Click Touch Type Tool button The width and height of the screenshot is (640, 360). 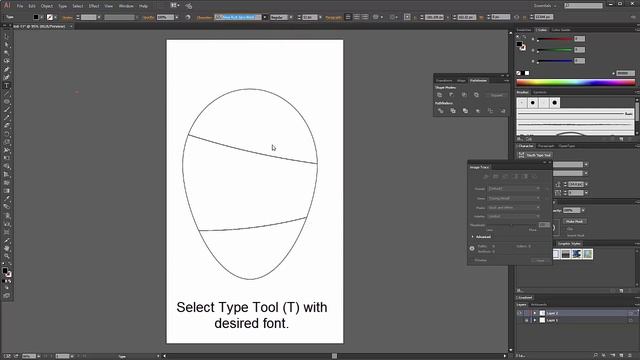(x=535, y=155)
